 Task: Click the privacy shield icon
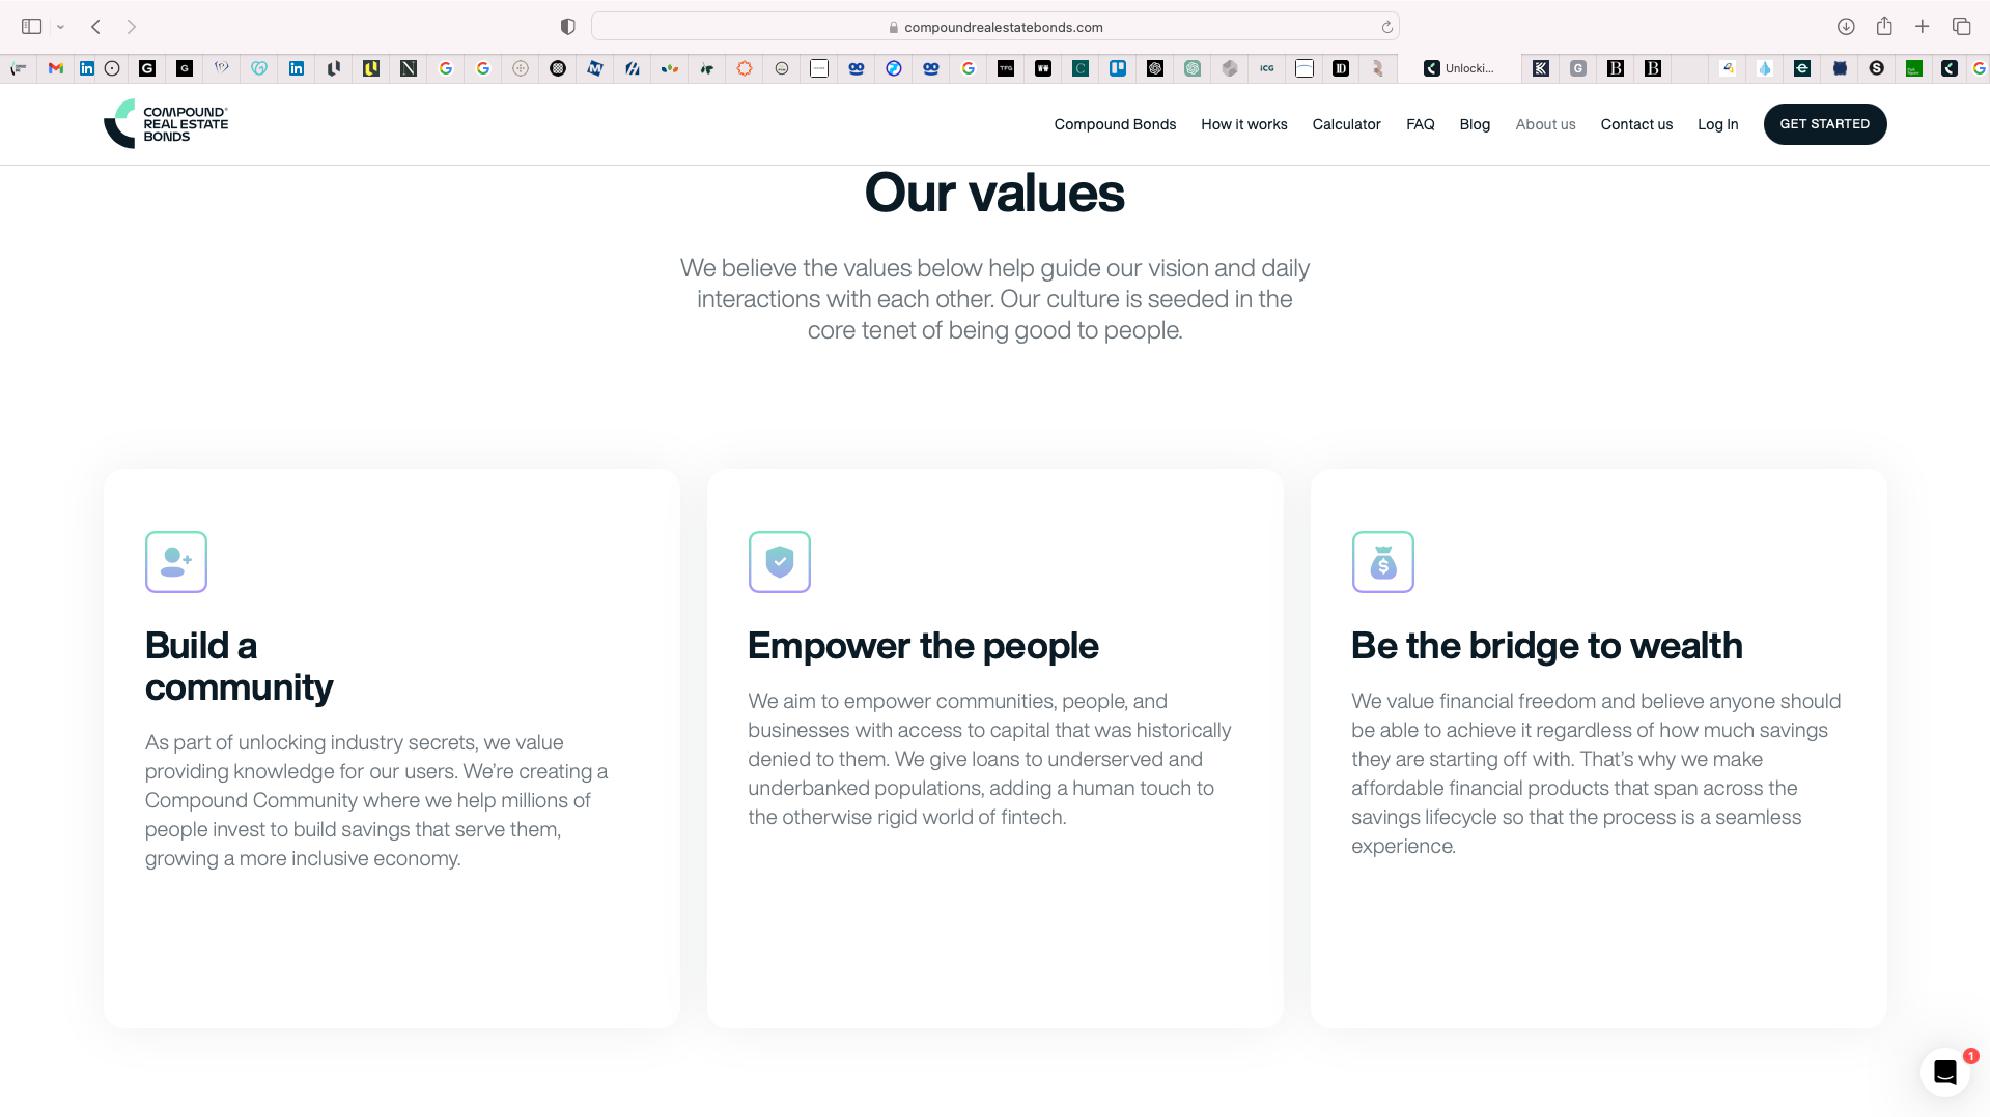(x=568, y=27)
